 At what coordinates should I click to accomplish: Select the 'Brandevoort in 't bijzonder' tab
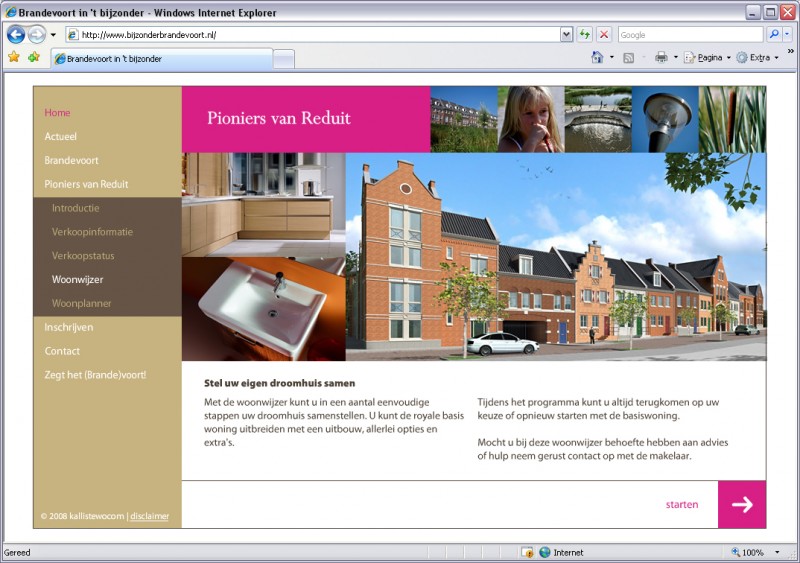tap(162, 59)
